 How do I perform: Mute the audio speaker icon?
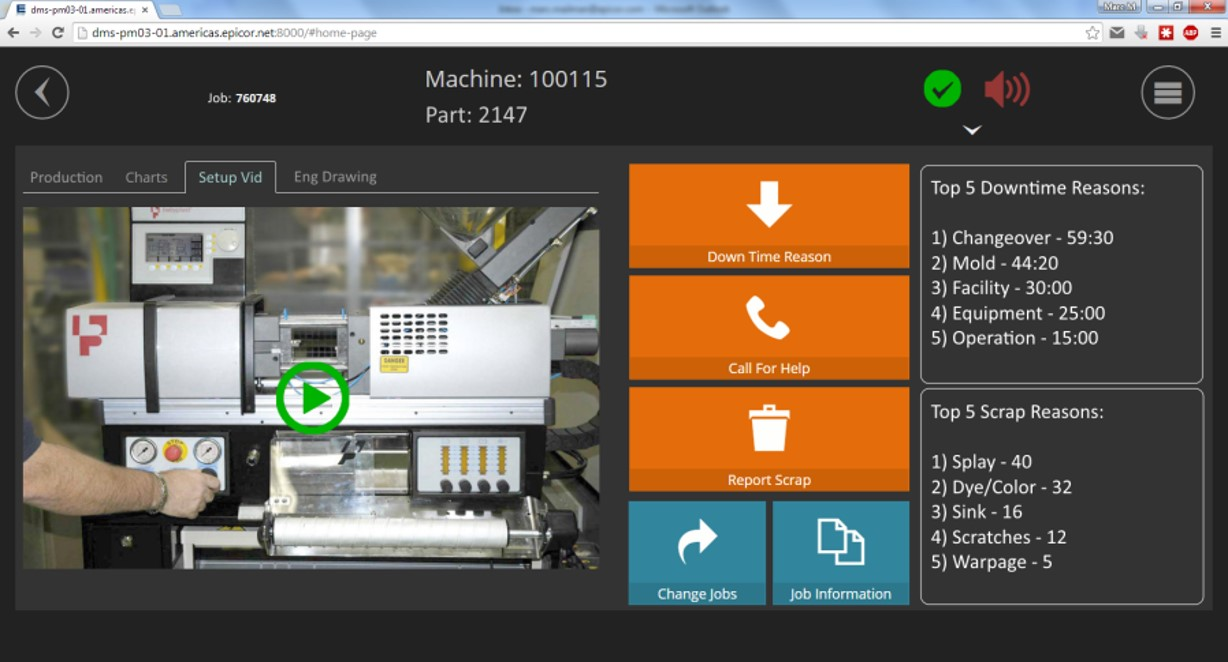(x=1004, y=89)
